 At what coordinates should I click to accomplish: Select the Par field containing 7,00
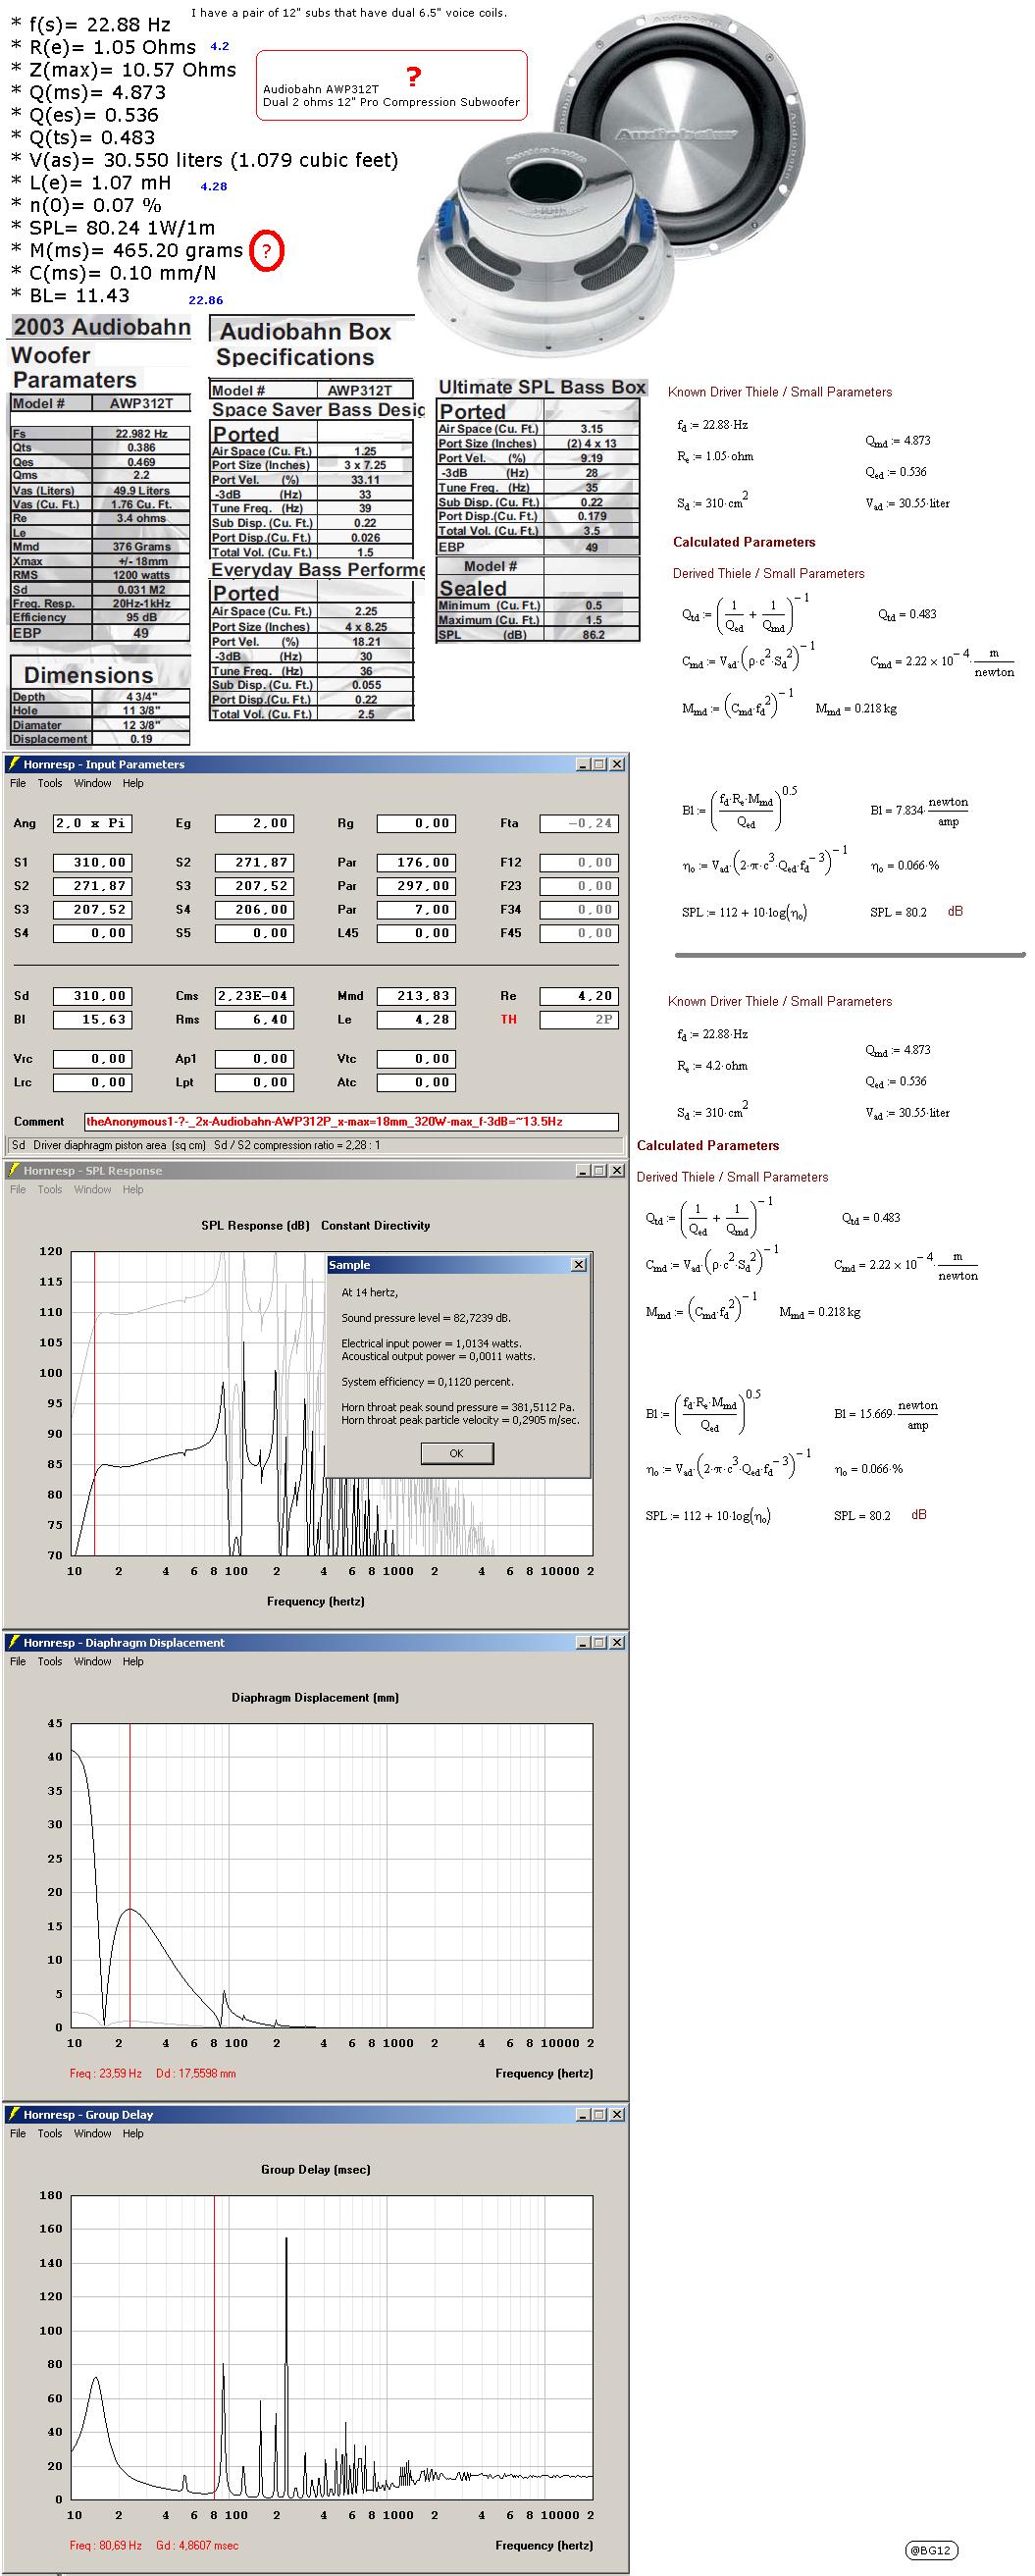[x=416, y=909]
